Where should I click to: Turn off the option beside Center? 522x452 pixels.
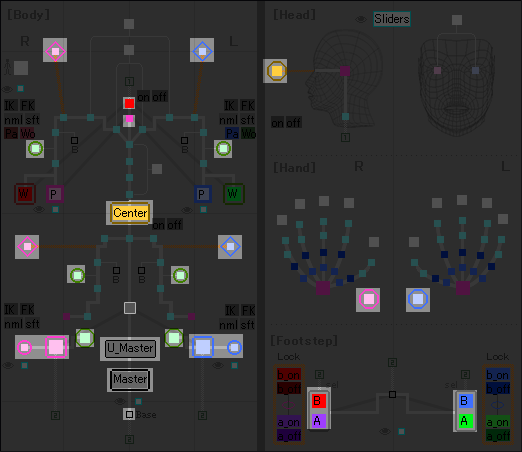coord(174,225)
